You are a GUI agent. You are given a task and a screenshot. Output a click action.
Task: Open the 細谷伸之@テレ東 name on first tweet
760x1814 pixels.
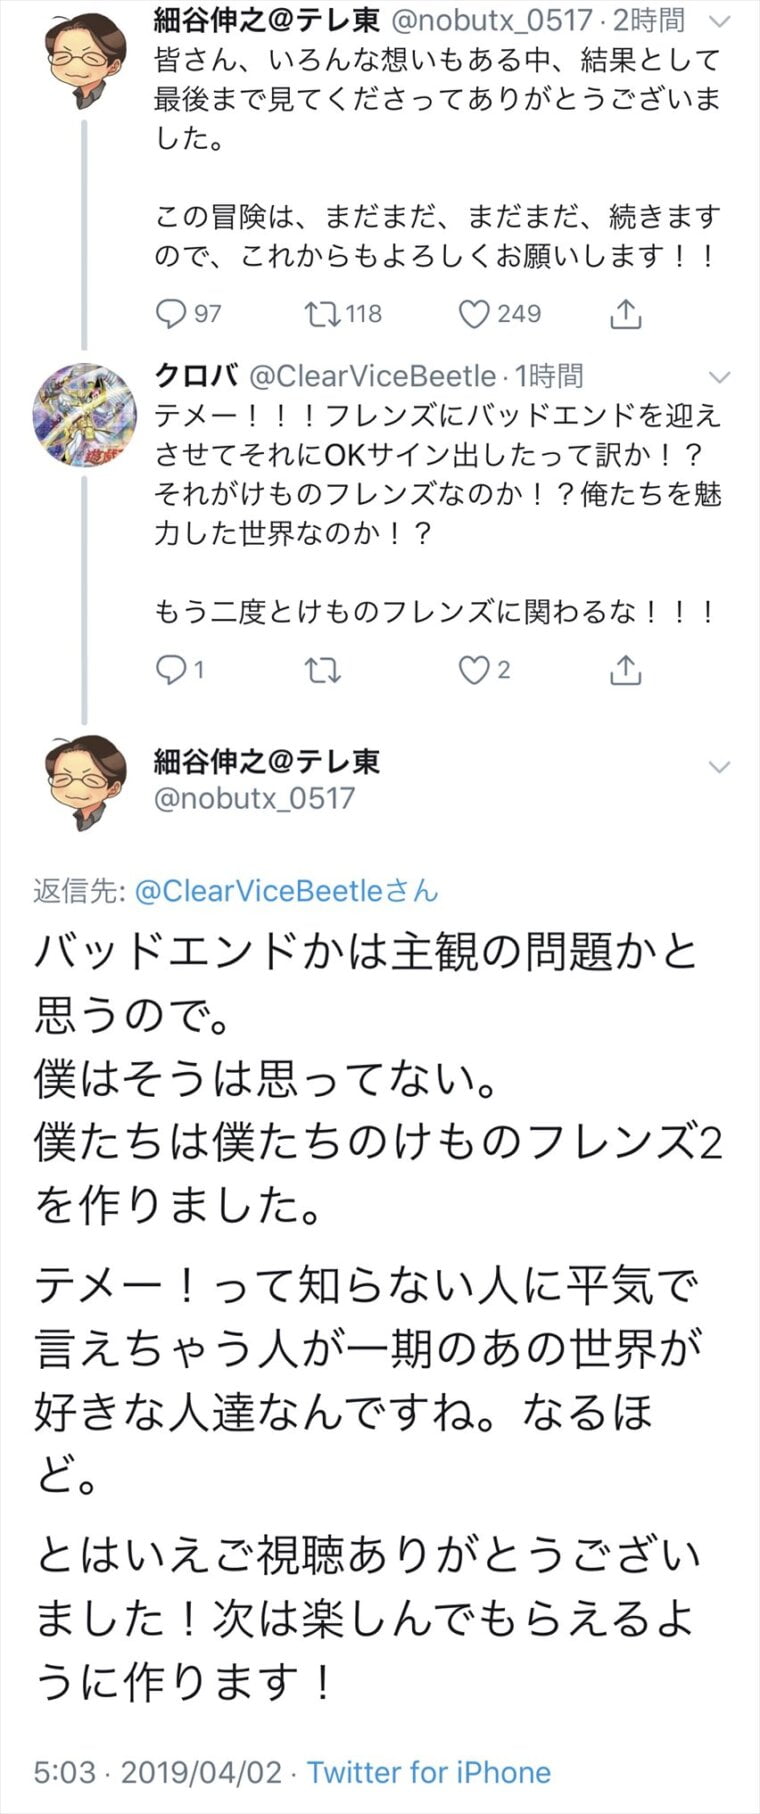(267, 19)
